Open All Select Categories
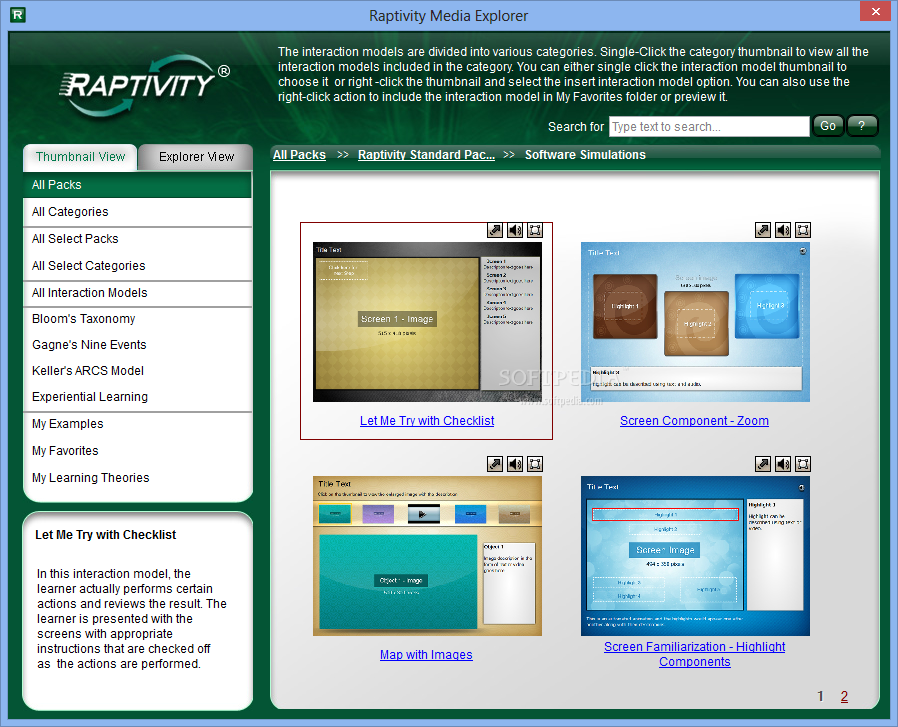Screen dimensions: 898x727 pos(137,266)
